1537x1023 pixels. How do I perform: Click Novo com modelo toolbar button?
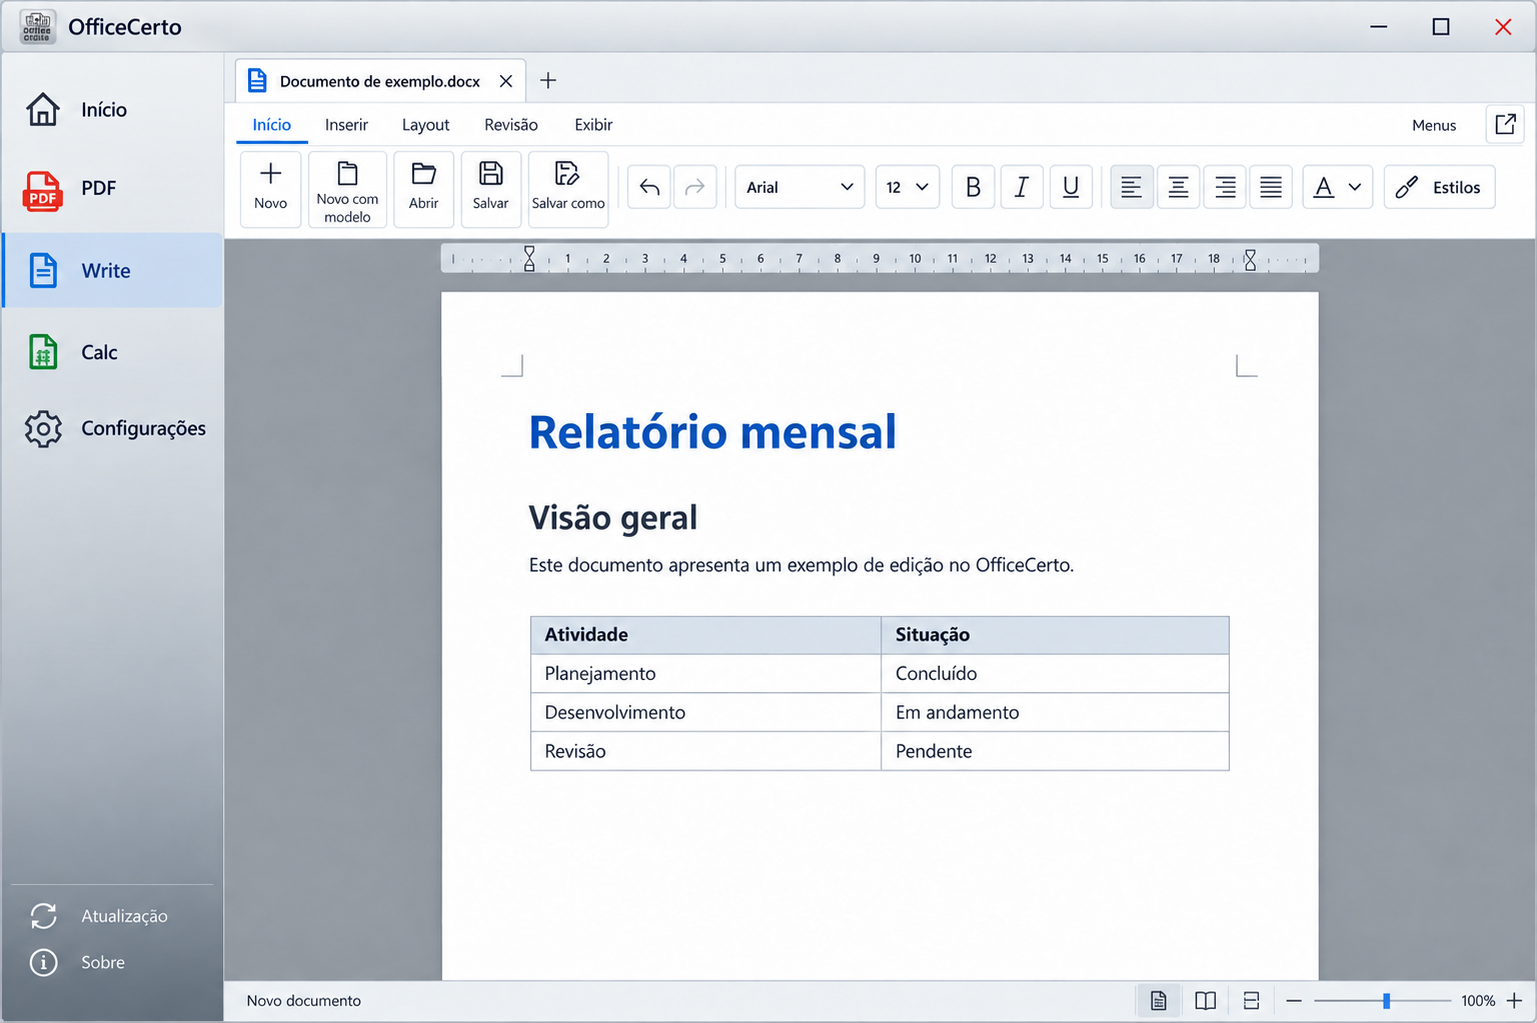pos(347,188)
